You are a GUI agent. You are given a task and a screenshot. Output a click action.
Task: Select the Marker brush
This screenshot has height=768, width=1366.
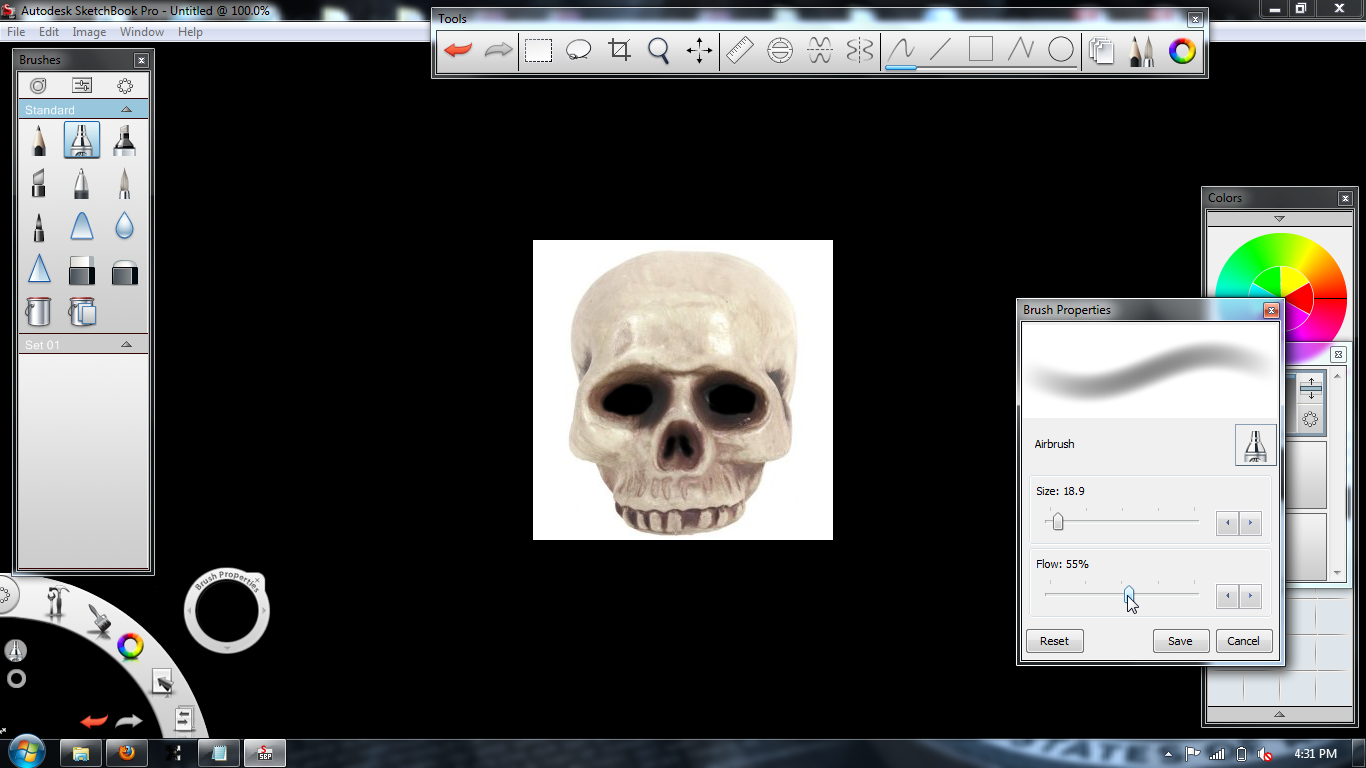point(124,140)
